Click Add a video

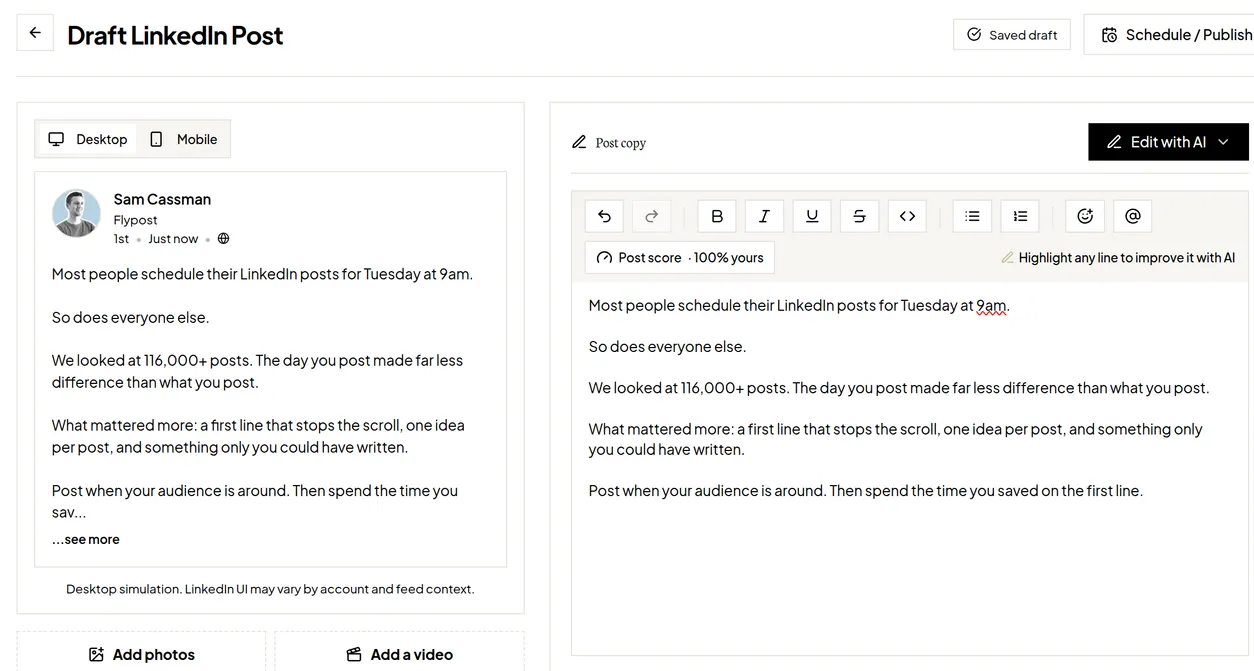coord(399,654)
